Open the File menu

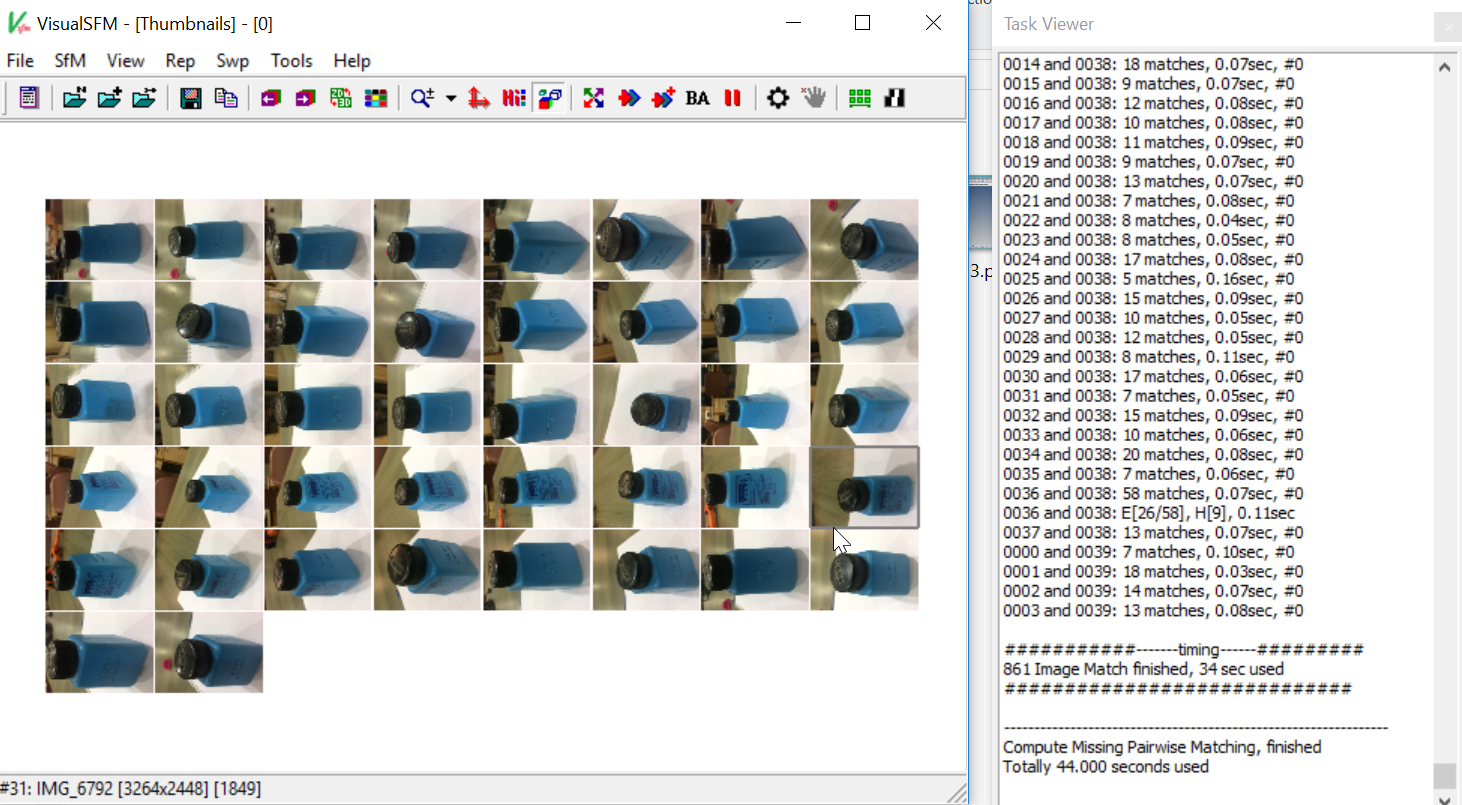20,61
